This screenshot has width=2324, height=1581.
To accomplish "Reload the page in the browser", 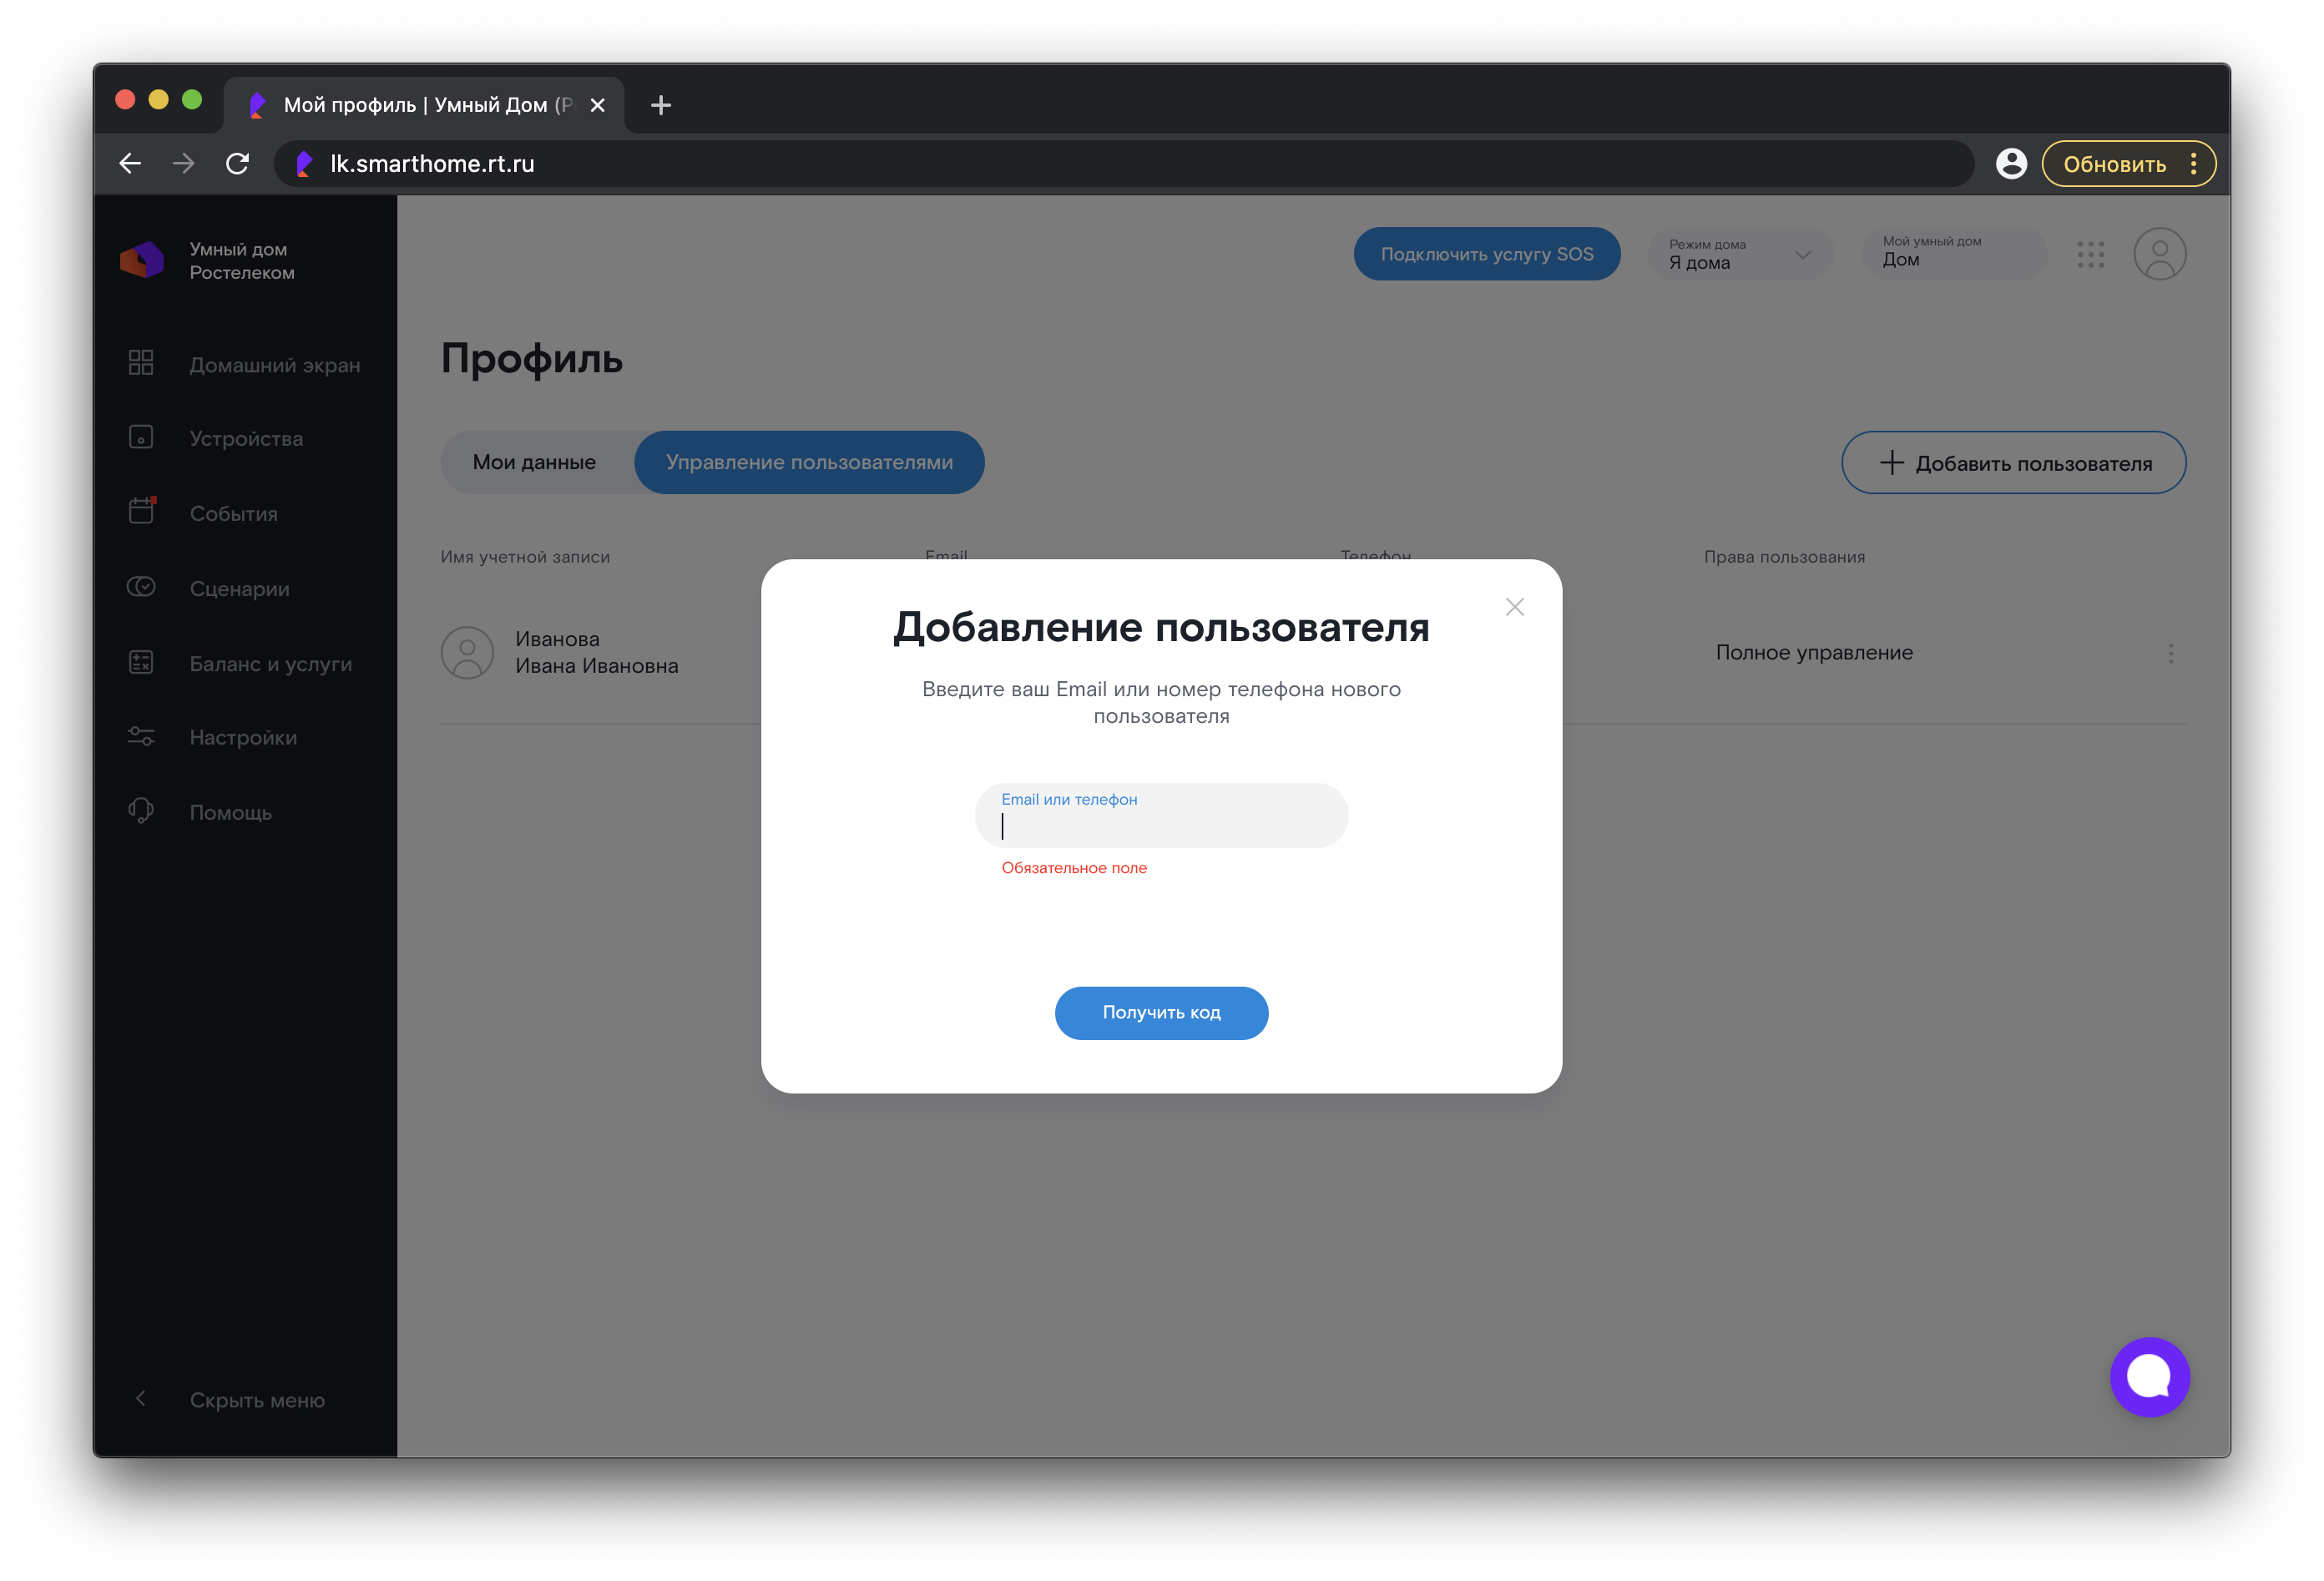I will pyautogui.click(x=237, y=163).
